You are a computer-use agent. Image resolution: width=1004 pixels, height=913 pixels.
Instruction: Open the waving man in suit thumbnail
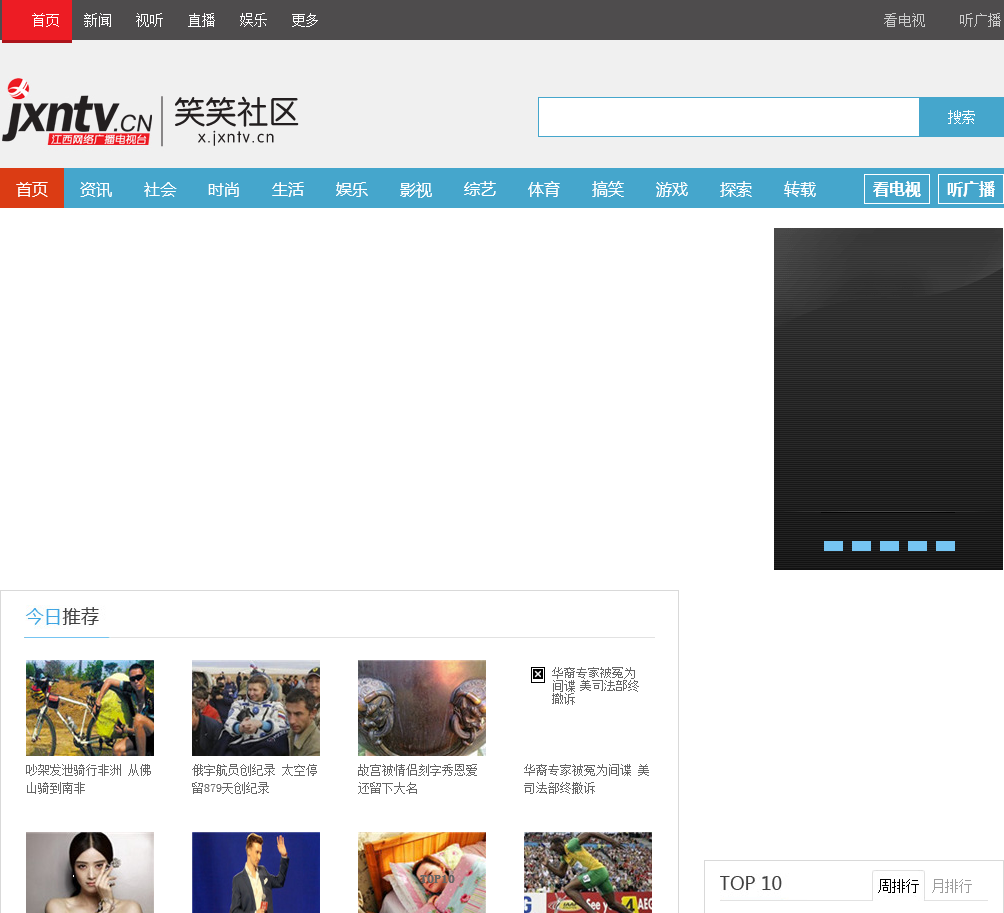pos(255,872)
